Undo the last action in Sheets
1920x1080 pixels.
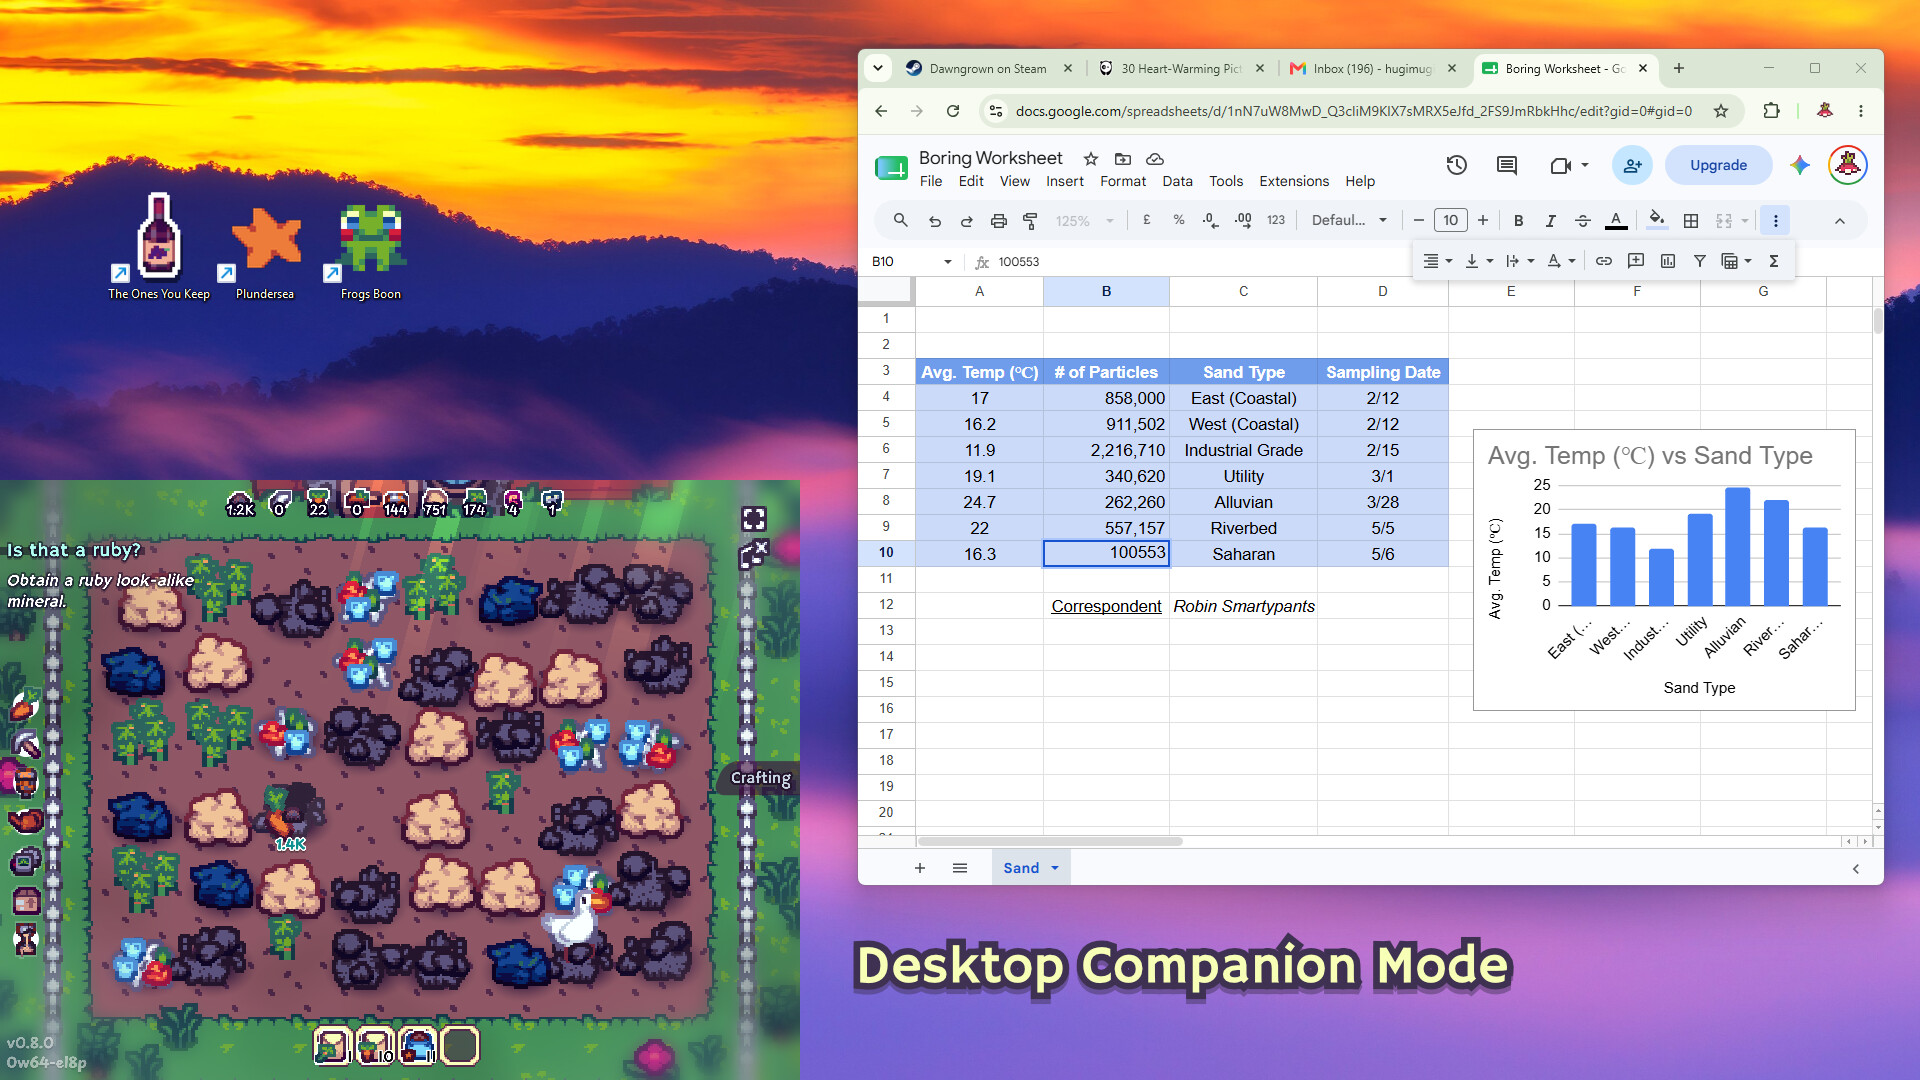pos(934,220)
